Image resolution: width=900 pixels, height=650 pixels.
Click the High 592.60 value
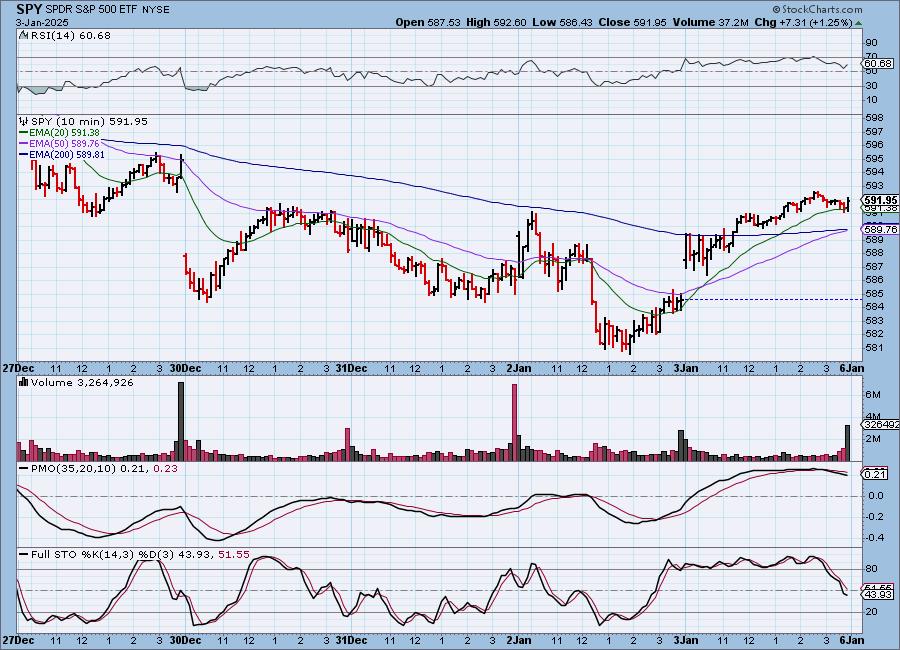[496, 22]
